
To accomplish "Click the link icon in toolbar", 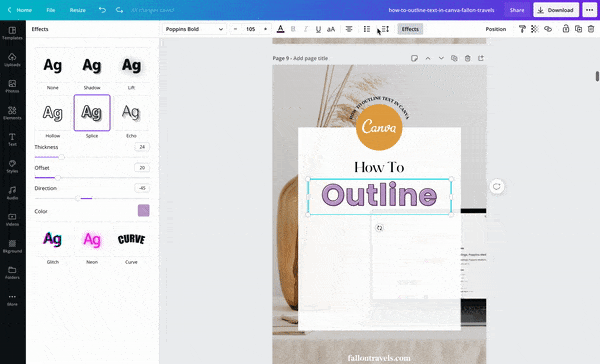I will click(x=548, y=29).
